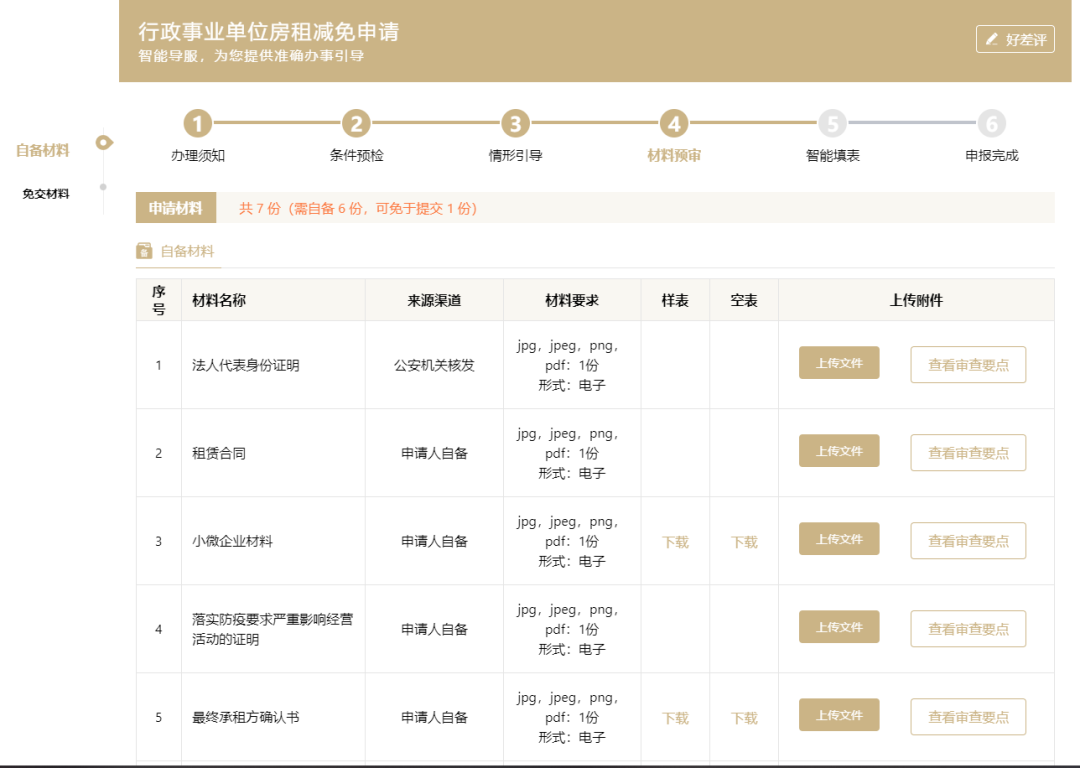Click step 4 材料预审 circle
The image size is (1080, 768).
click(x=674, y=124)
